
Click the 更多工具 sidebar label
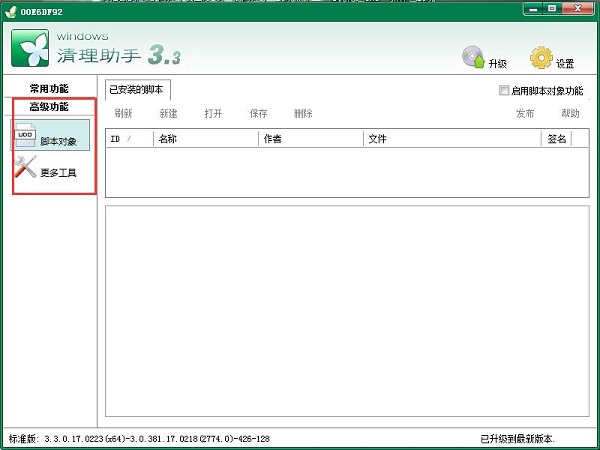click(x=58, y=173)
